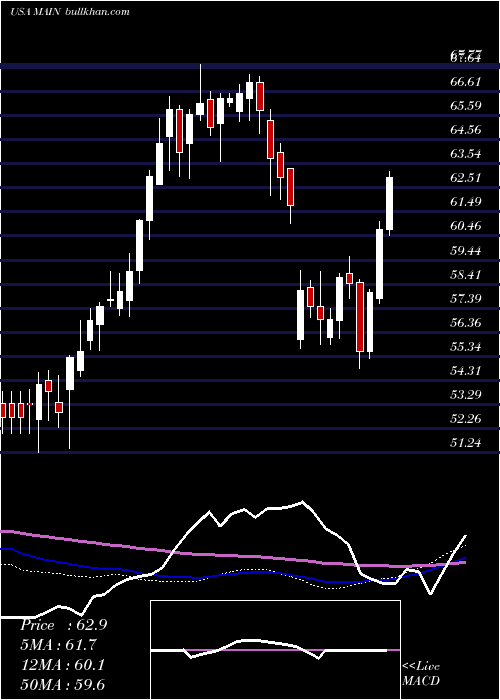Click the tall red candle near 55.34
This screenshot has height=700, width=500.
(x=360, y=317)
